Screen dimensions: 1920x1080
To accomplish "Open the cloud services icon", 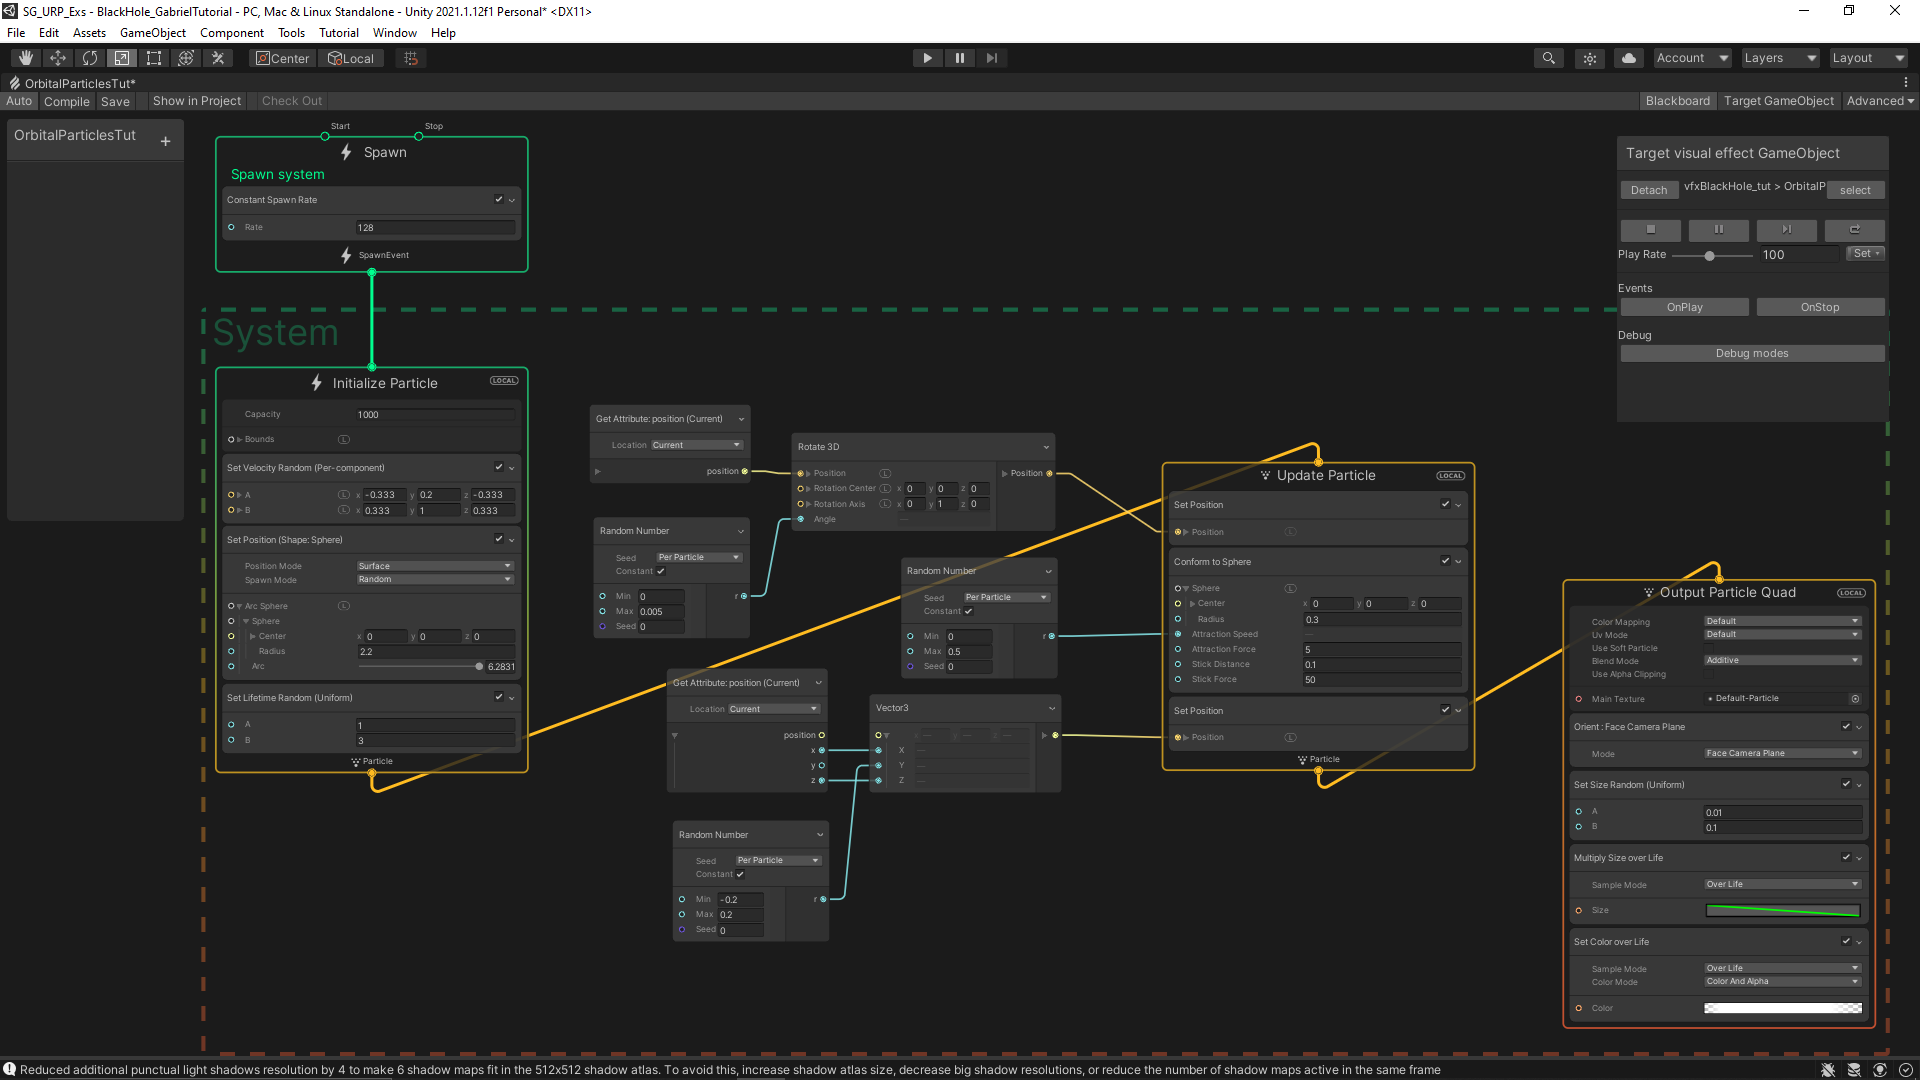I will pyautogui.click(x=1629, y=58).
